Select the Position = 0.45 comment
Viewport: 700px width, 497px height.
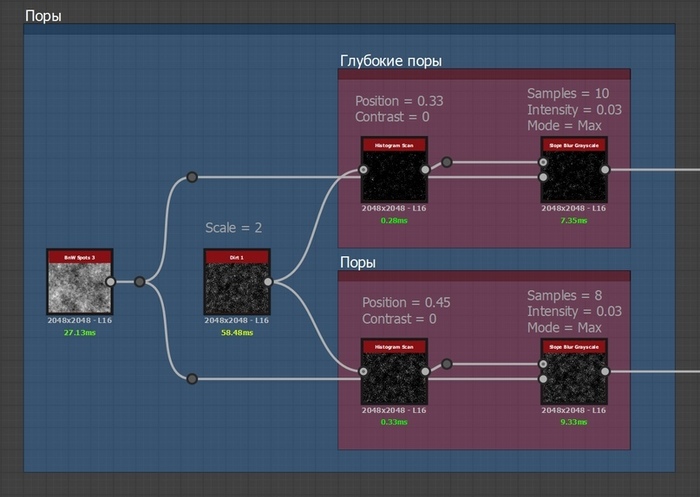[x=406, y=303]
